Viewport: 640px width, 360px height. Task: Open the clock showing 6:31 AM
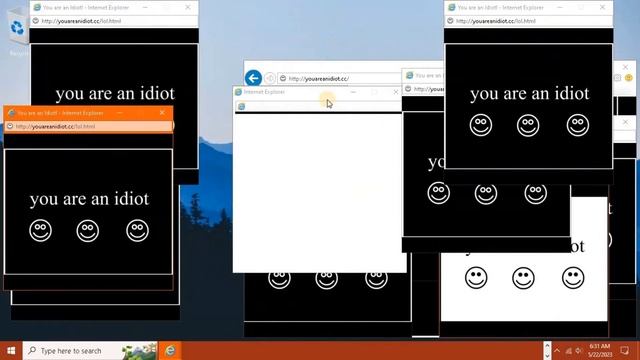600,351
